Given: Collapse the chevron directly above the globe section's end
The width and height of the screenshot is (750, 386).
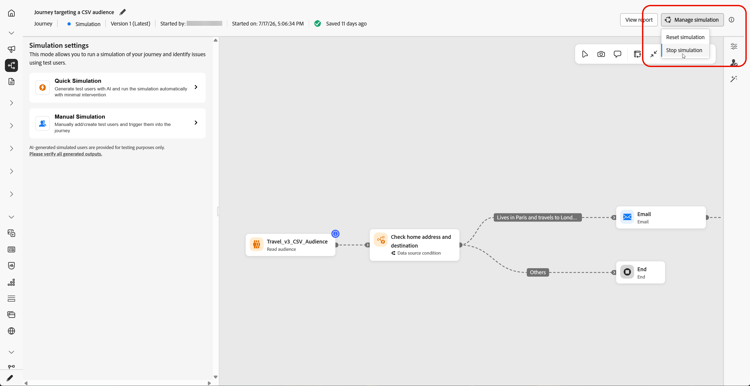Looking at the screenshot, I should click(11, 352).
